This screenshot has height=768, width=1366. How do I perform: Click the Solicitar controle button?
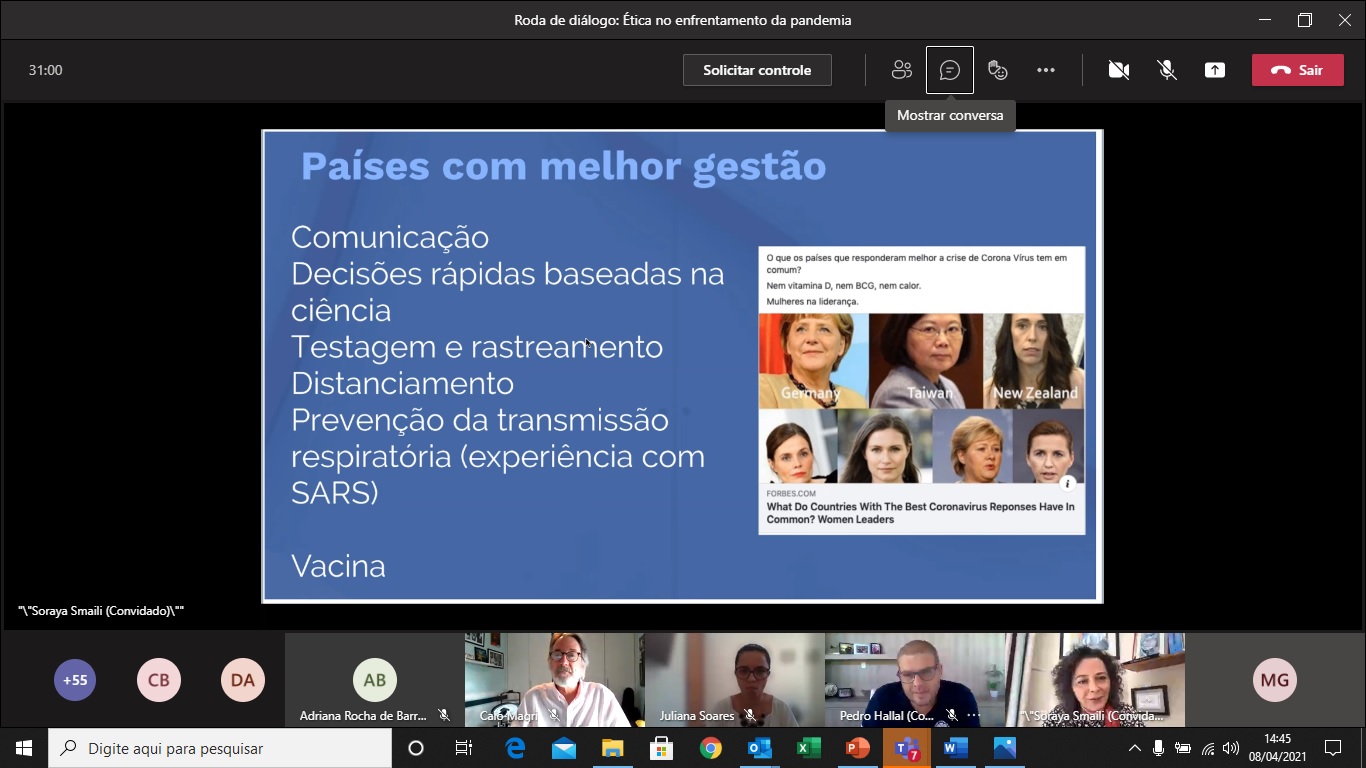(757, 70)
